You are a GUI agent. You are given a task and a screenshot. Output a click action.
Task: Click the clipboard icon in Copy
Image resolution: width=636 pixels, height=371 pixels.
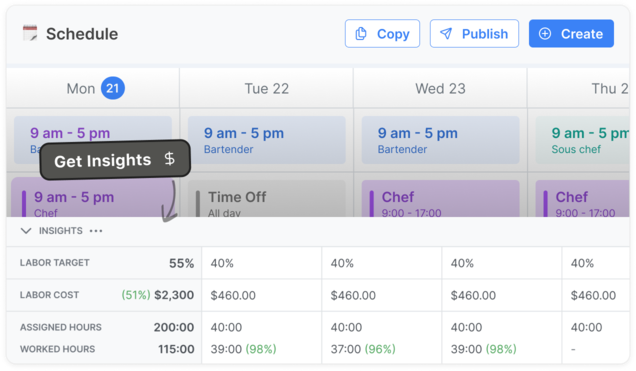(x=361, y=34)
